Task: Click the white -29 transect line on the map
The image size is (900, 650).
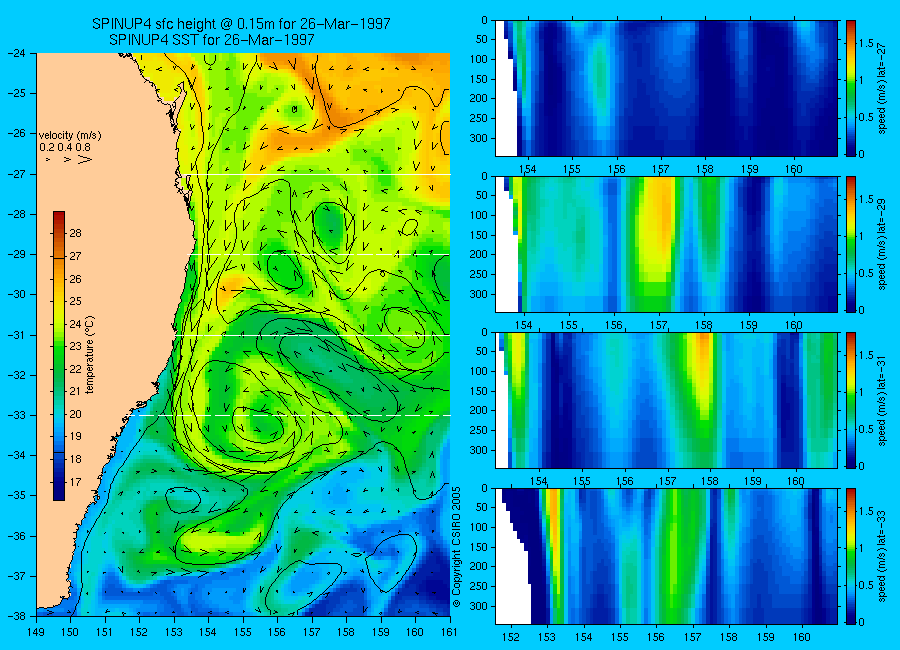Action: click(x=320, y=254)
